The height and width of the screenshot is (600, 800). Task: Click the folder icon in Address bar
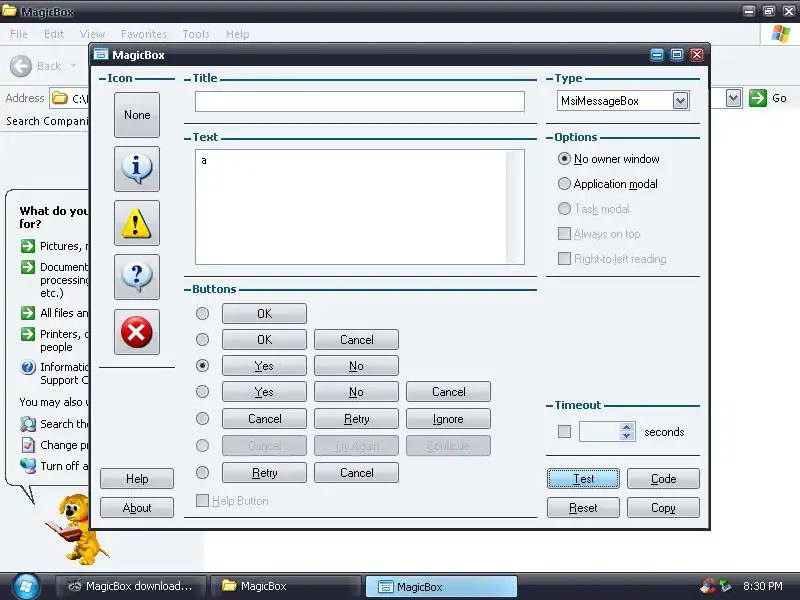60,97
